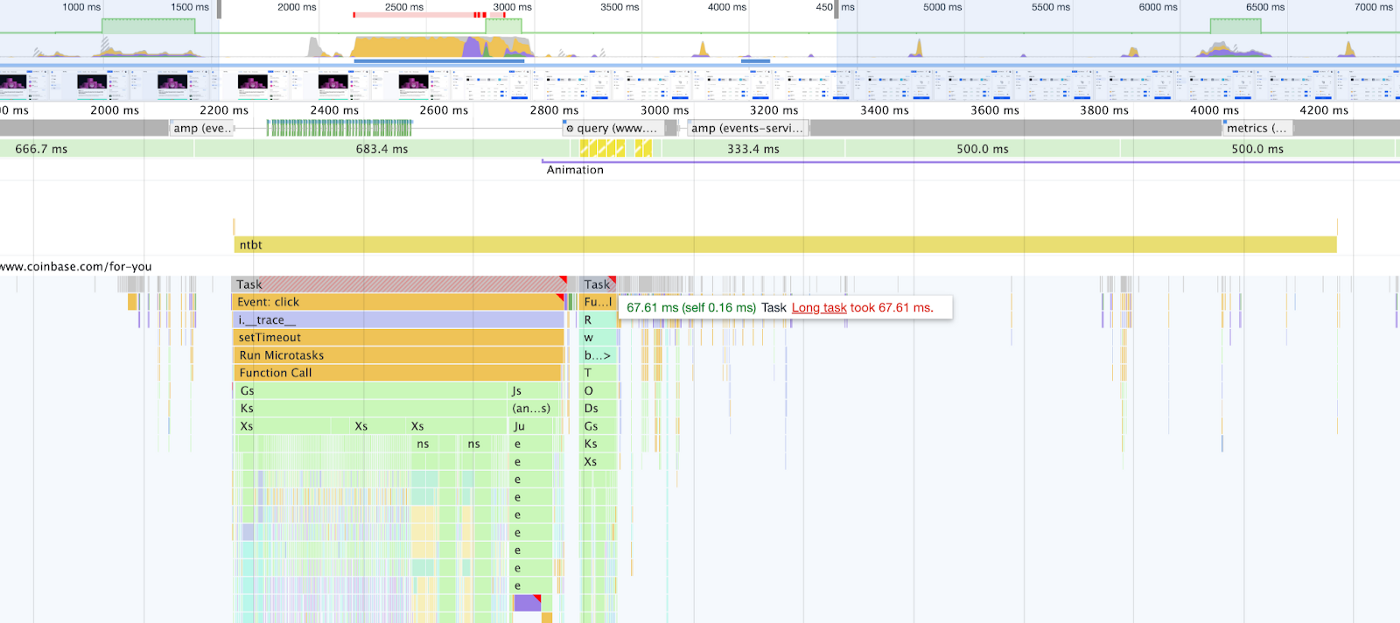The image size is (1400, 623).
Task: Click the overview selection handle near 2000 ms
Action: 219,9
